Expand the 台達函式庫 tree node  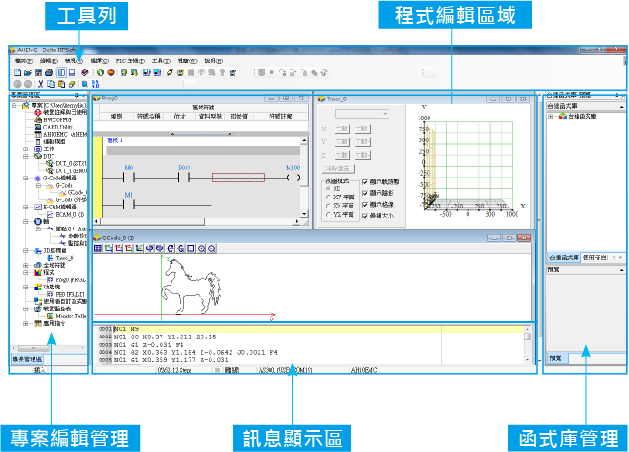coord(551,117)
